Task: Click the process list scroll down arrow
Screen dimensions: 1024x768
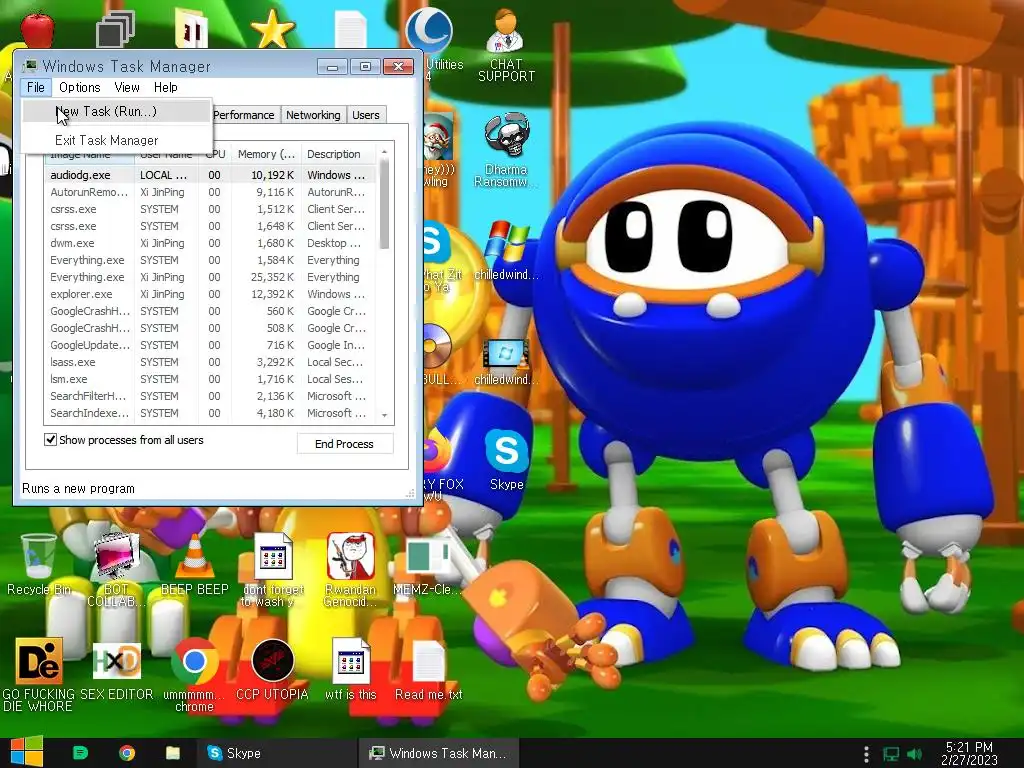Action: coord(384,415)
